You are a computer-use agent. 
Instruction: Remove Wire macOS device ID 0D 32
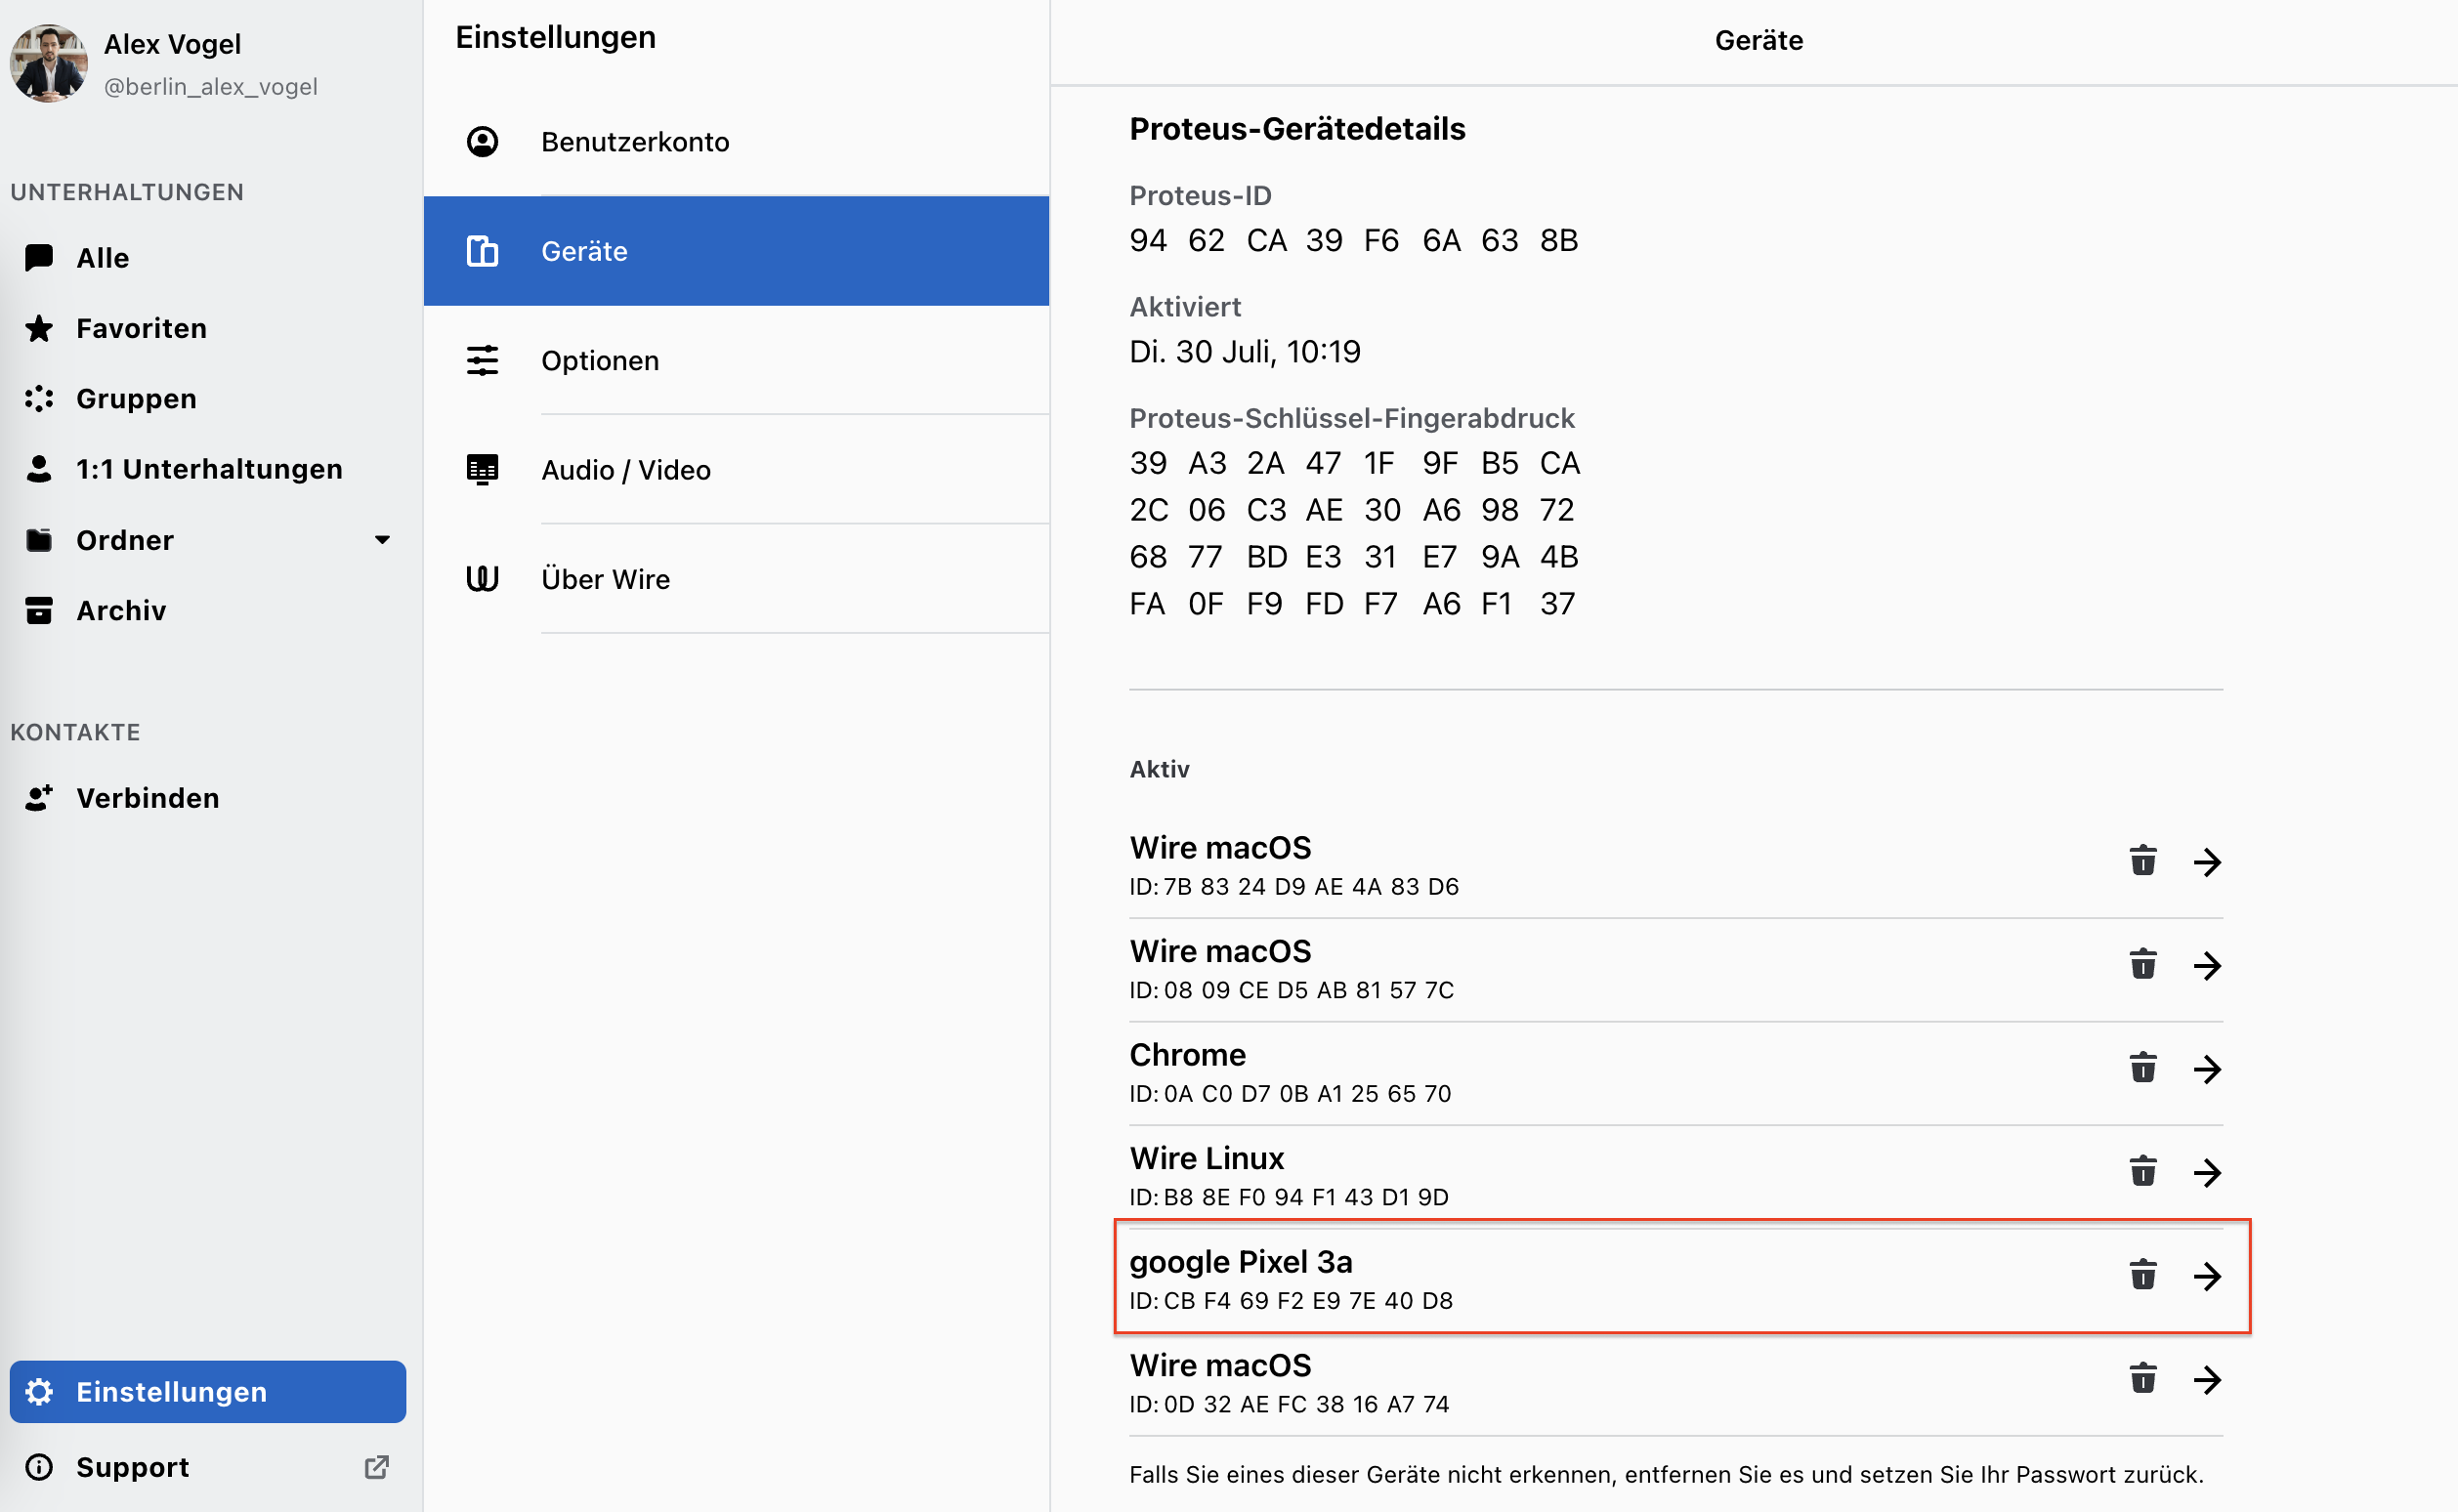[2142, 1379]
